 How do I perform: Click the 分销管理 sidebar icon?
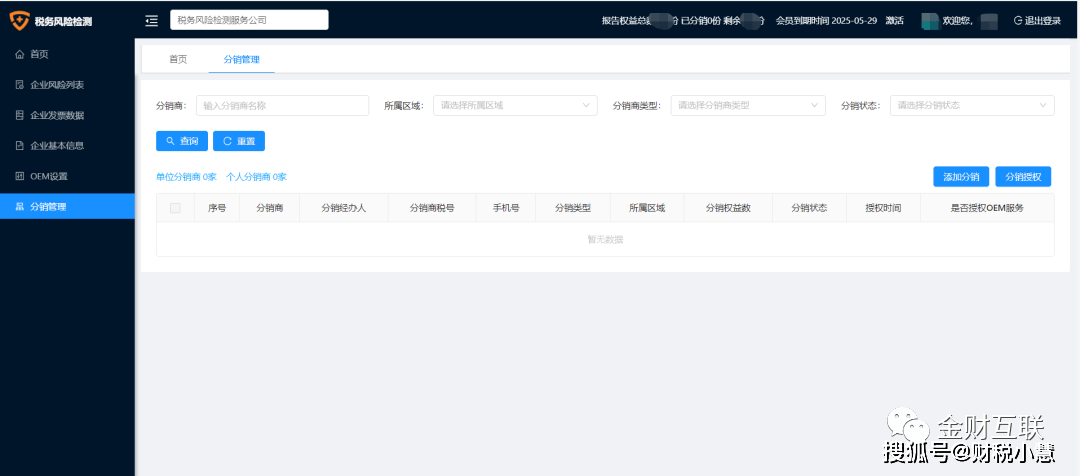pyautogui.click(x=20, y=207)
